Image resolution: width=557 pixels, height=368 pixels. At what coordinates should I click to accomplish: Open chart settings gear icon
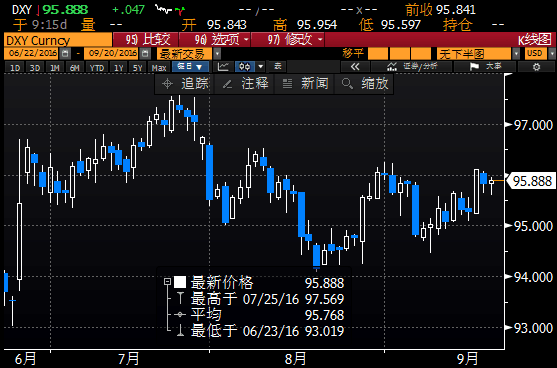click(x=536, y=67)
